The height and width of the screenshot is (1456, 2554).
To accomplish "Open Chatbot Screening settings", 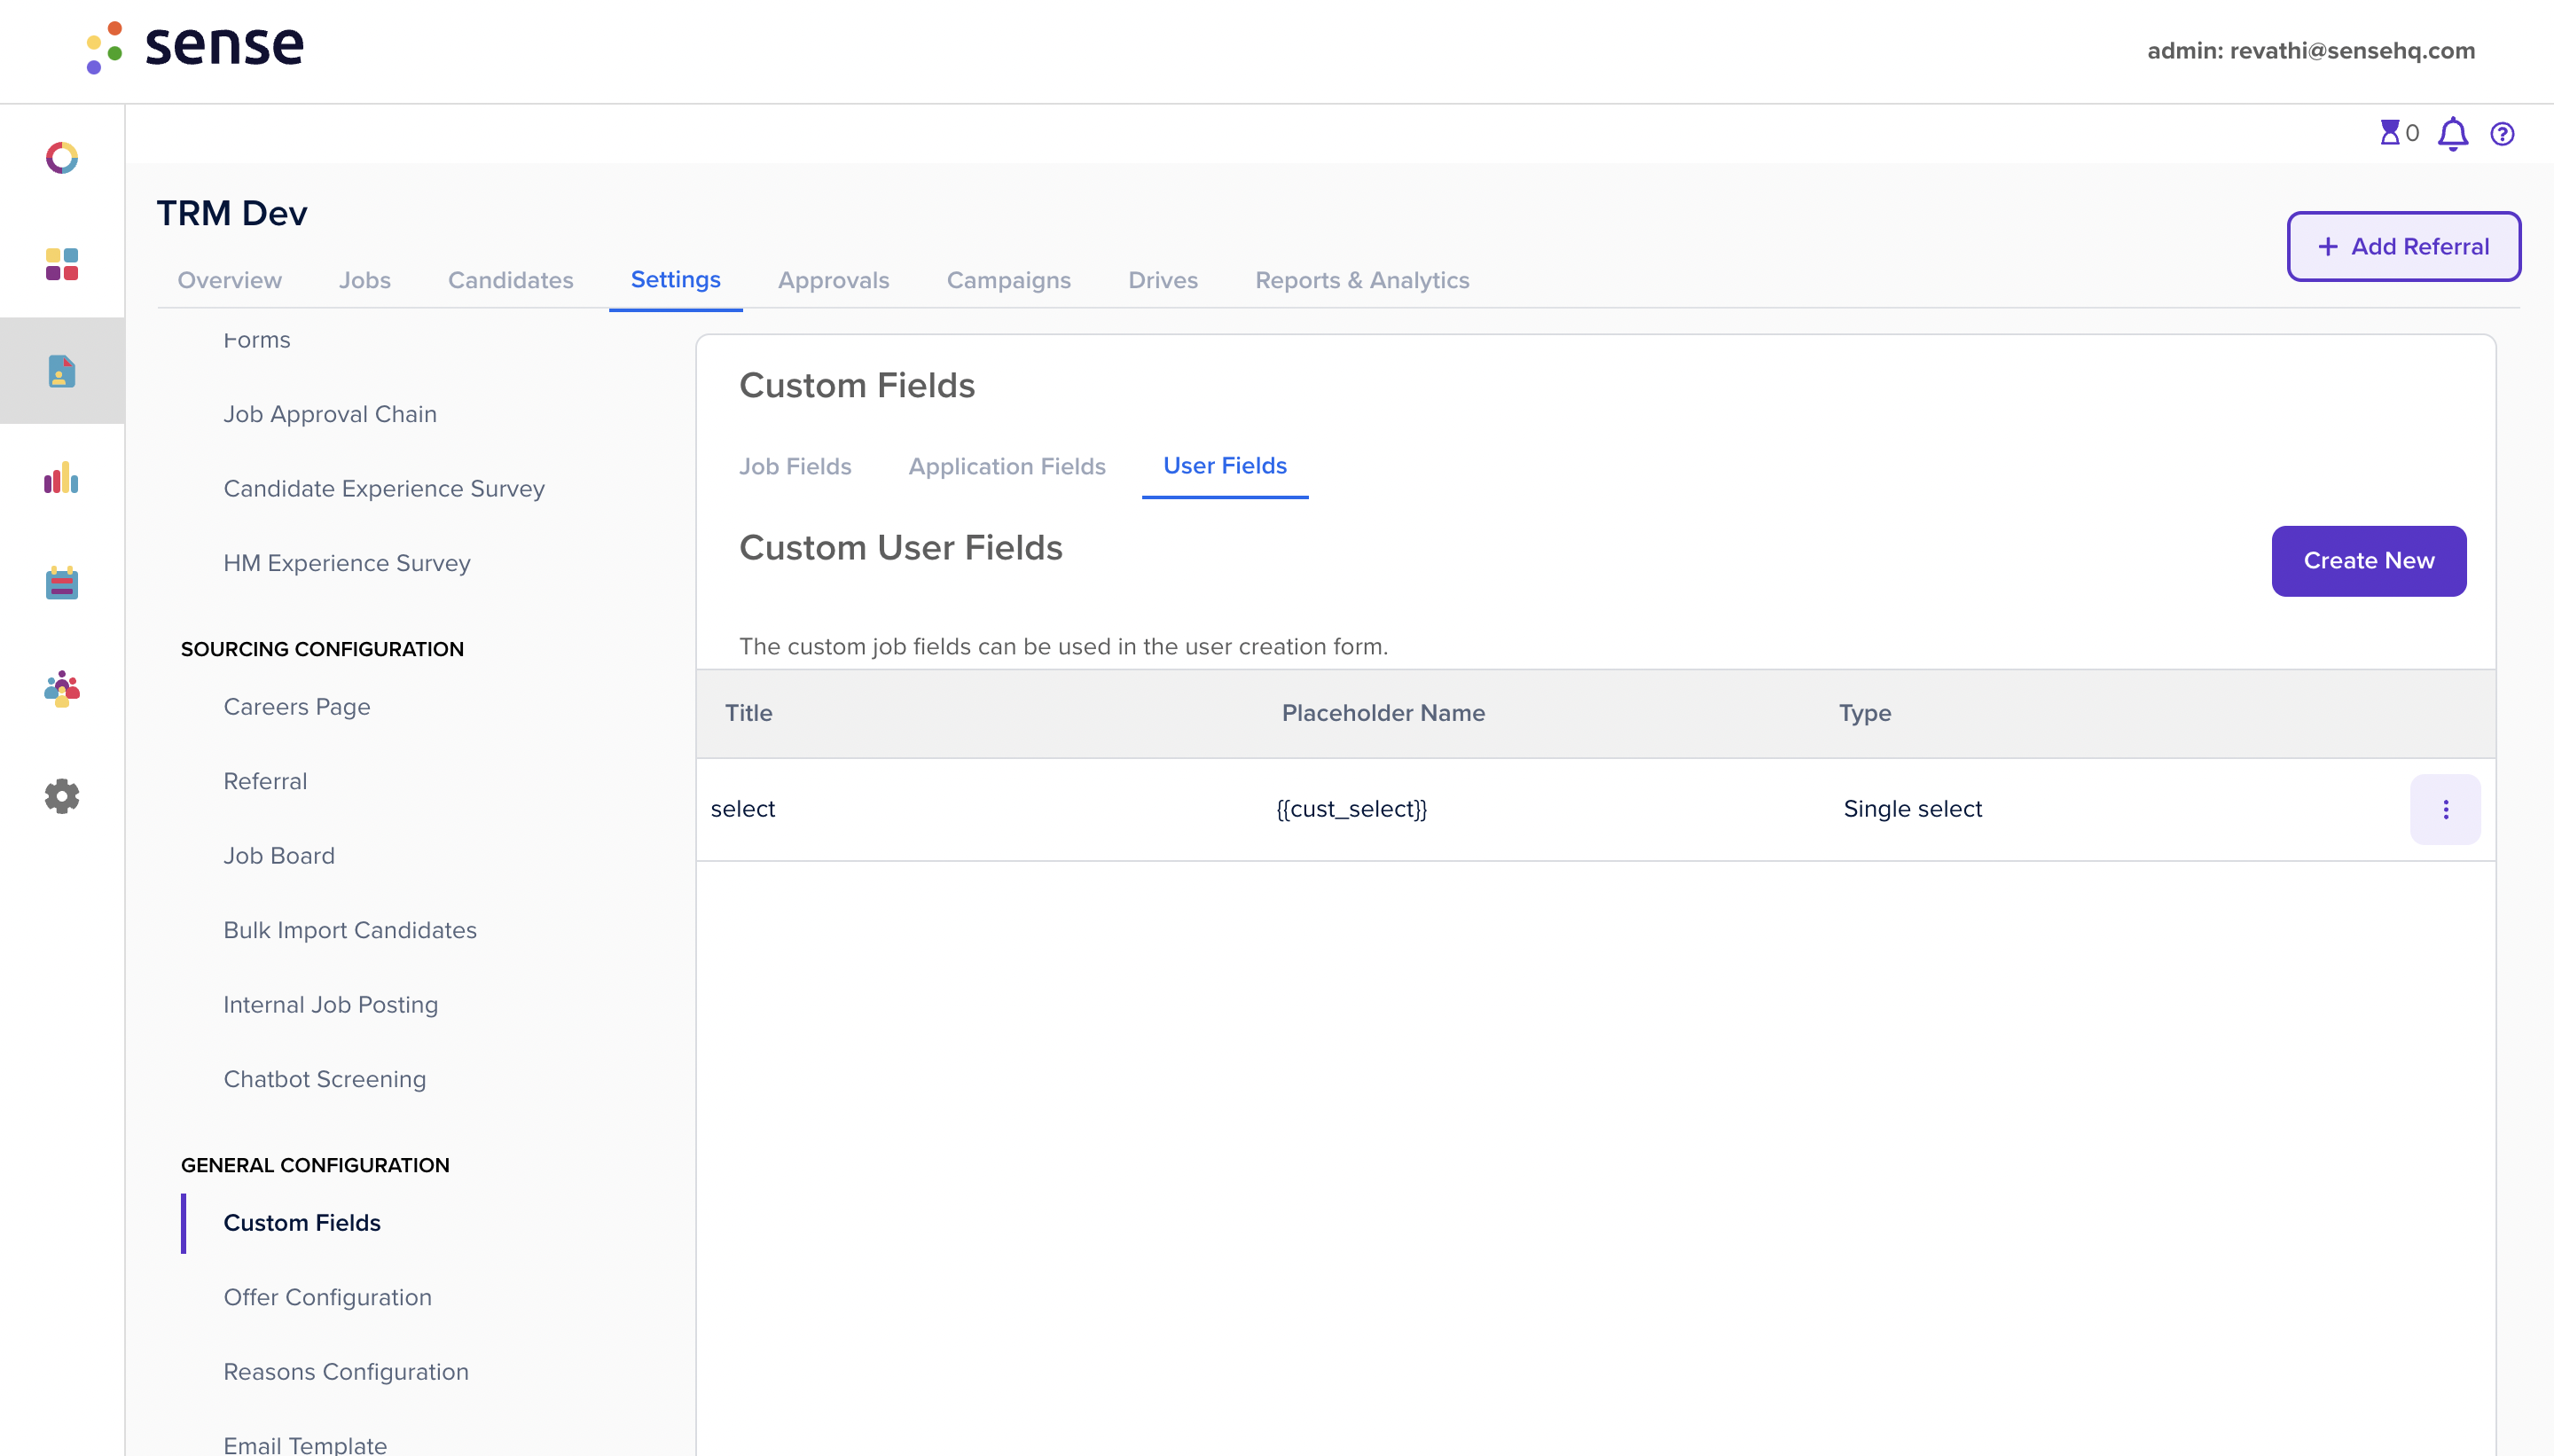I will (x=325, y=1079).
